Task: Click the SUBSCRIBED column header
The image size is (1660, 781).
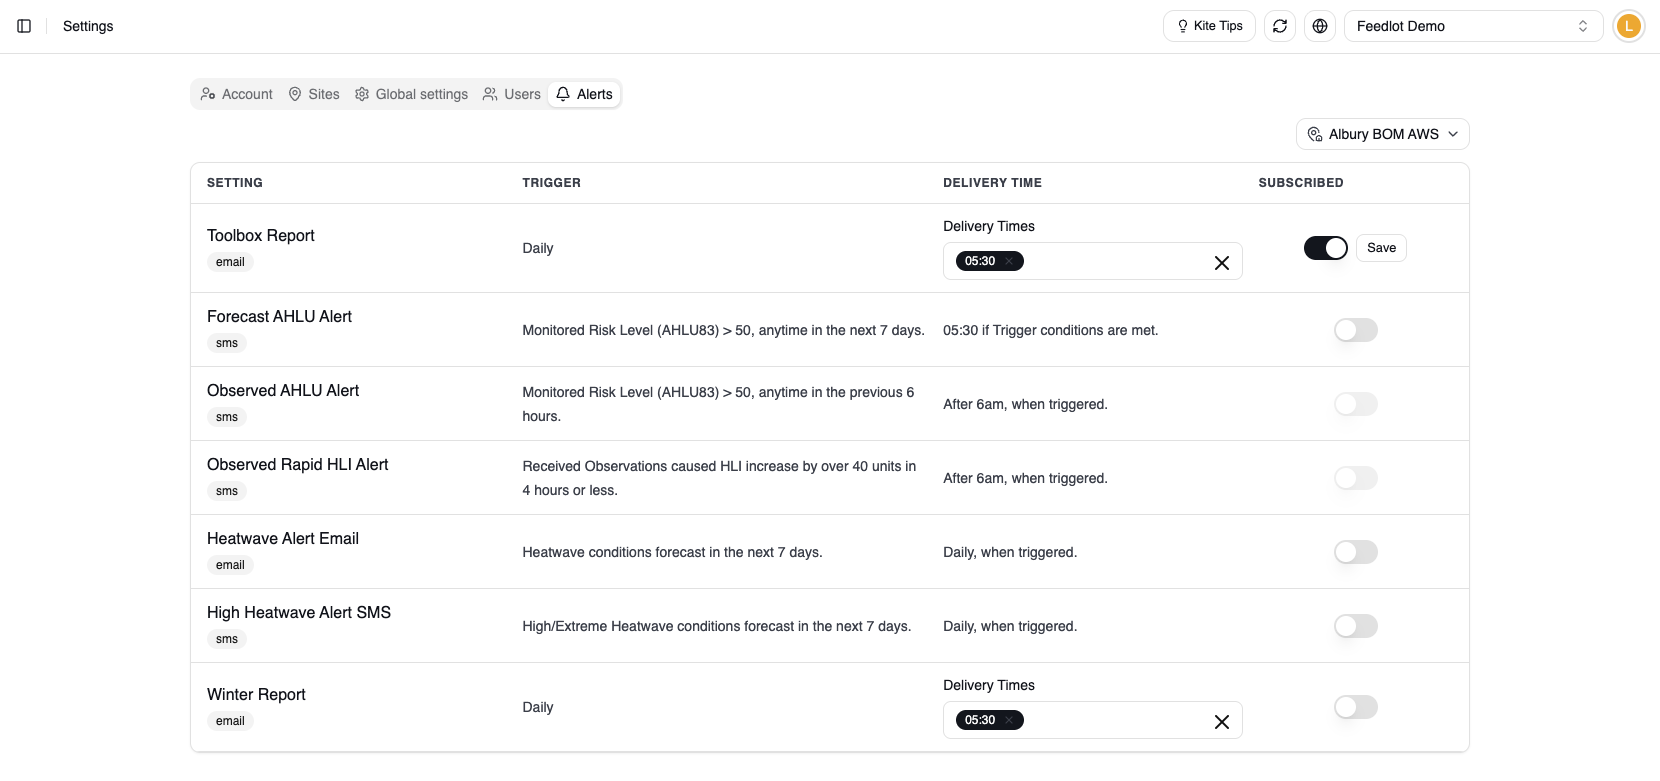Action: (1301, 183)
